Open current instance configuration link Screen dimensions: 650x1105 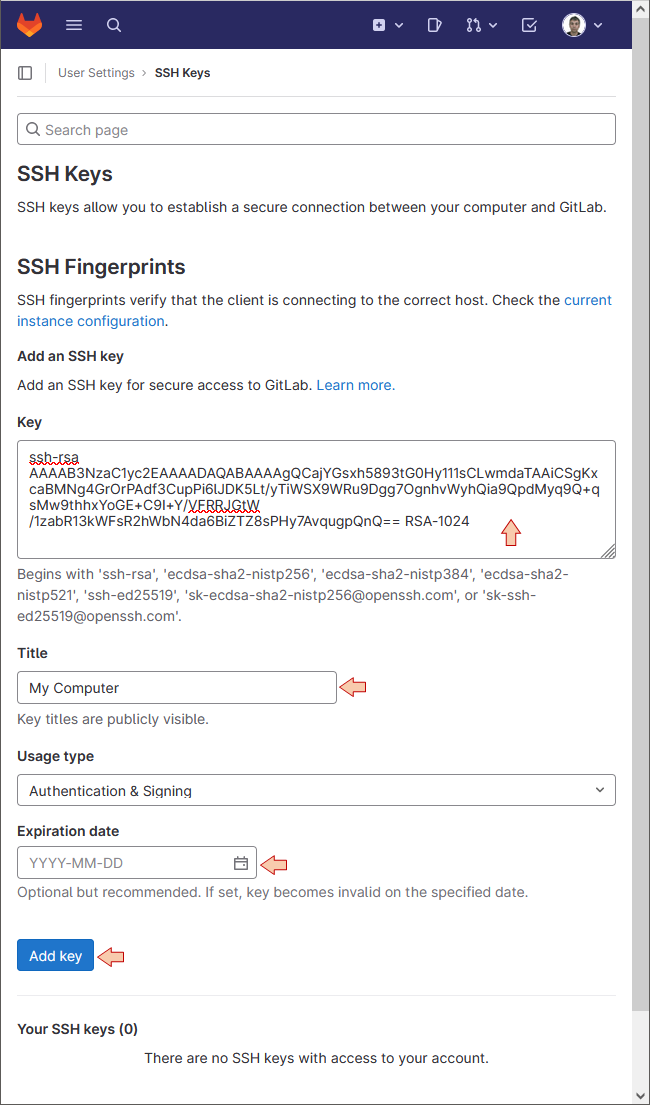point(314,311)
